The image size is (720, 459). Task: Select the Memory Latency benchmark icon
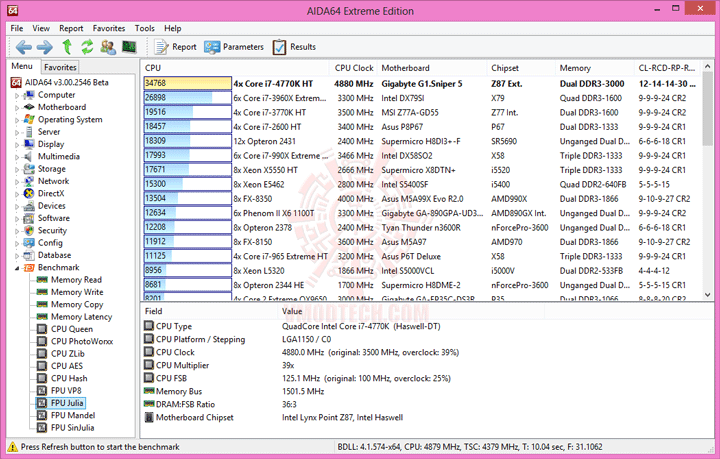[x=42, y=317]
